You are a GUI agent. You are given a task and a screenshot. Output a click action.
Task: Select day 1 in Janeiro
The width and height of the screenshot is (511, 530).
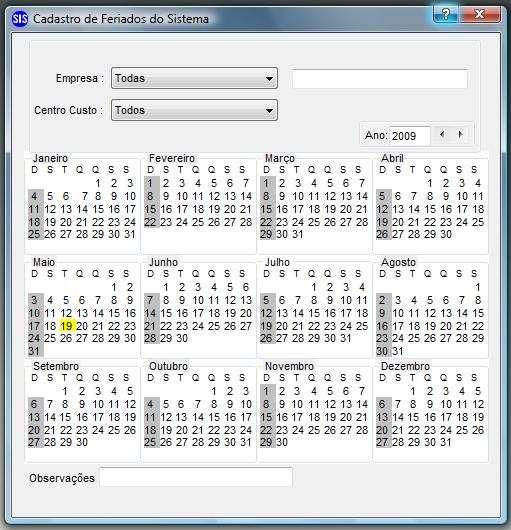pyautogui.click(x=98, y=183)
